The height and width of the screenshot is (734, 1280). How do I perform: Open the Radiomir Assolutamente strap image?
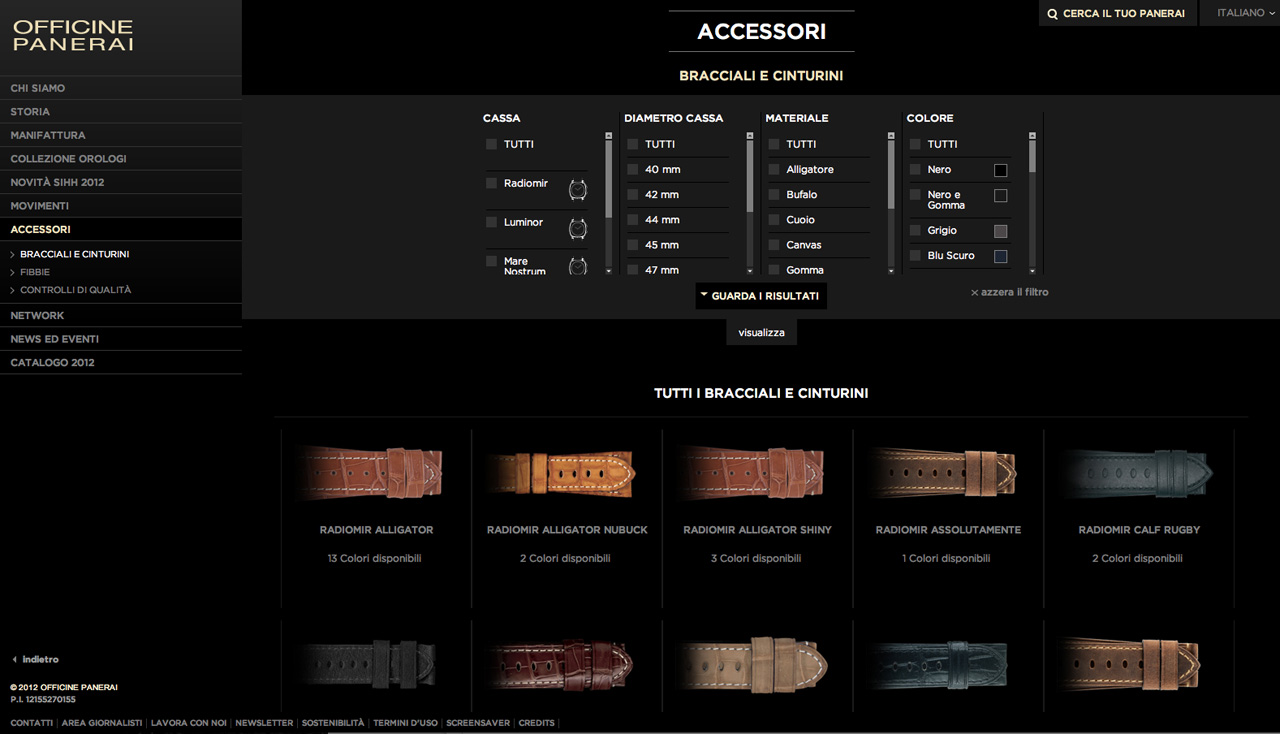coord(948,474)
